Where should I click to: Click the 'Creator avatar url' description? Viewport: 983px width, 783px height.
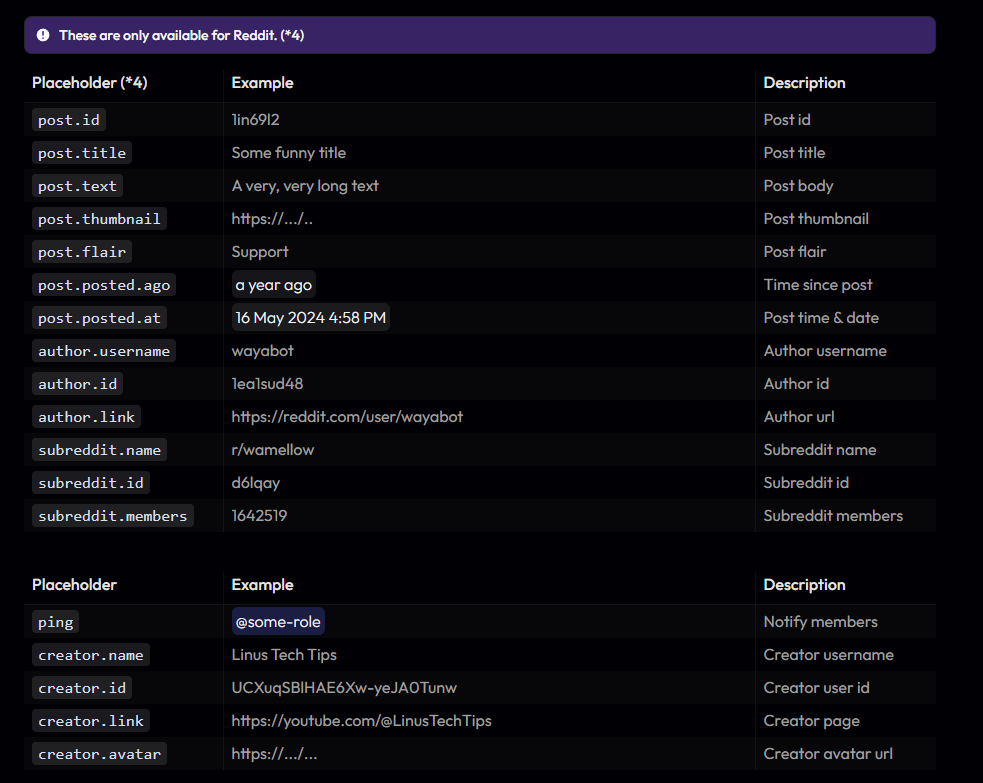point(828,754)
